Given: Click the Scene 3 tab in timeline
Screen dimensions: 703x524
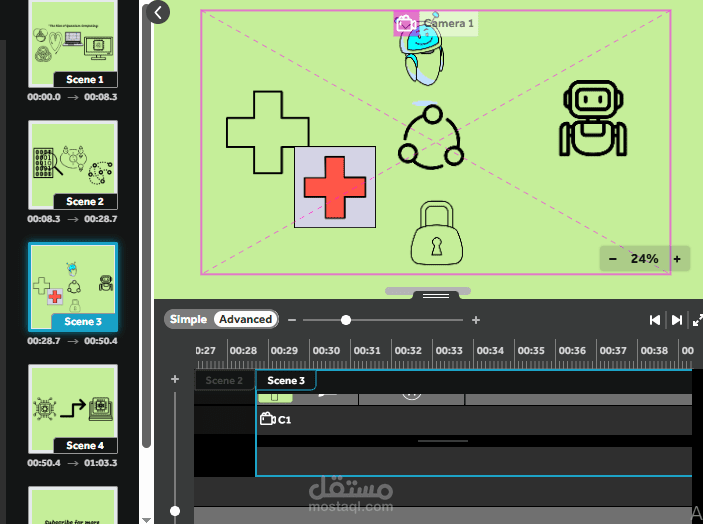Looking at the screenshot, I should click(286, 381).
